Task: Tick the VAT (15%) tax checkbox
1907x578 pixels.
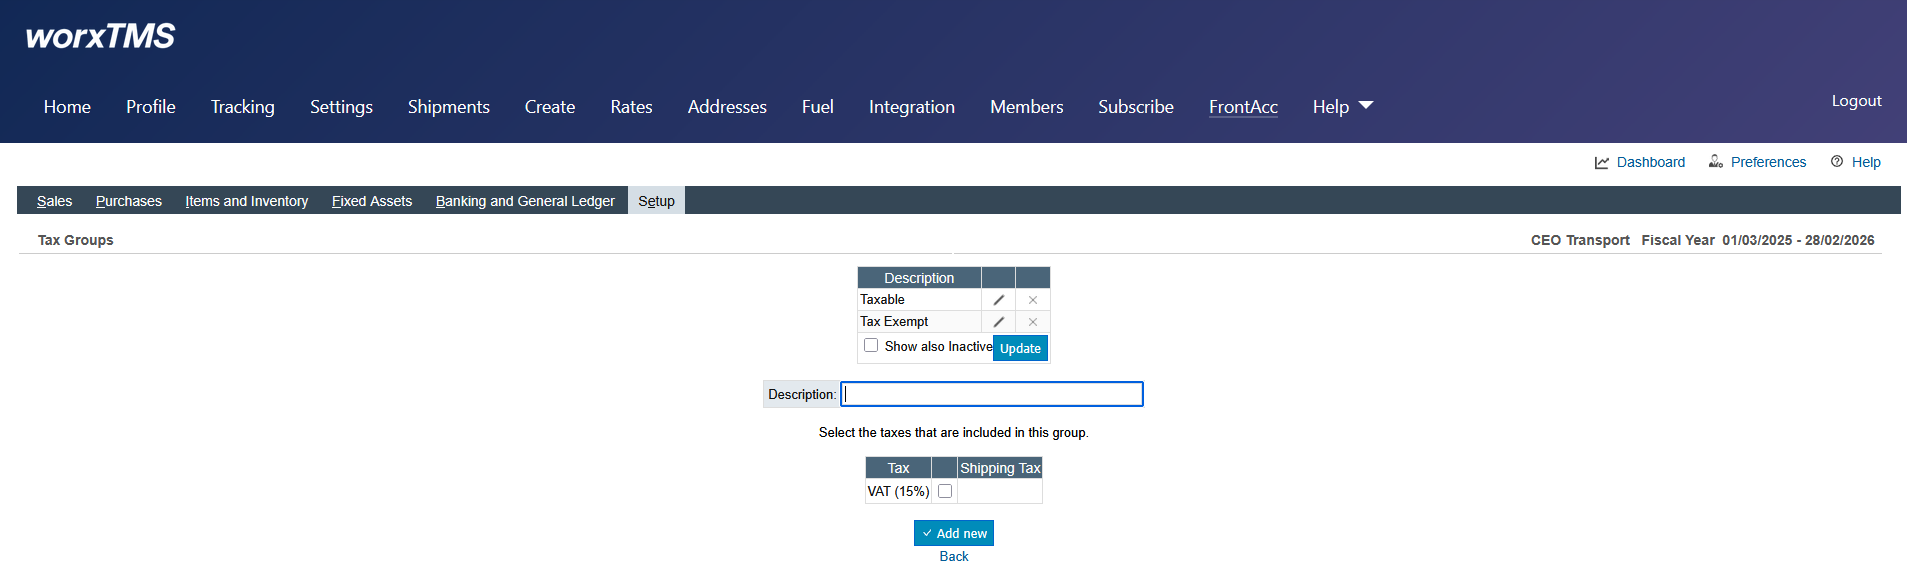Action: pyautogui.click(x=945, y=491)
